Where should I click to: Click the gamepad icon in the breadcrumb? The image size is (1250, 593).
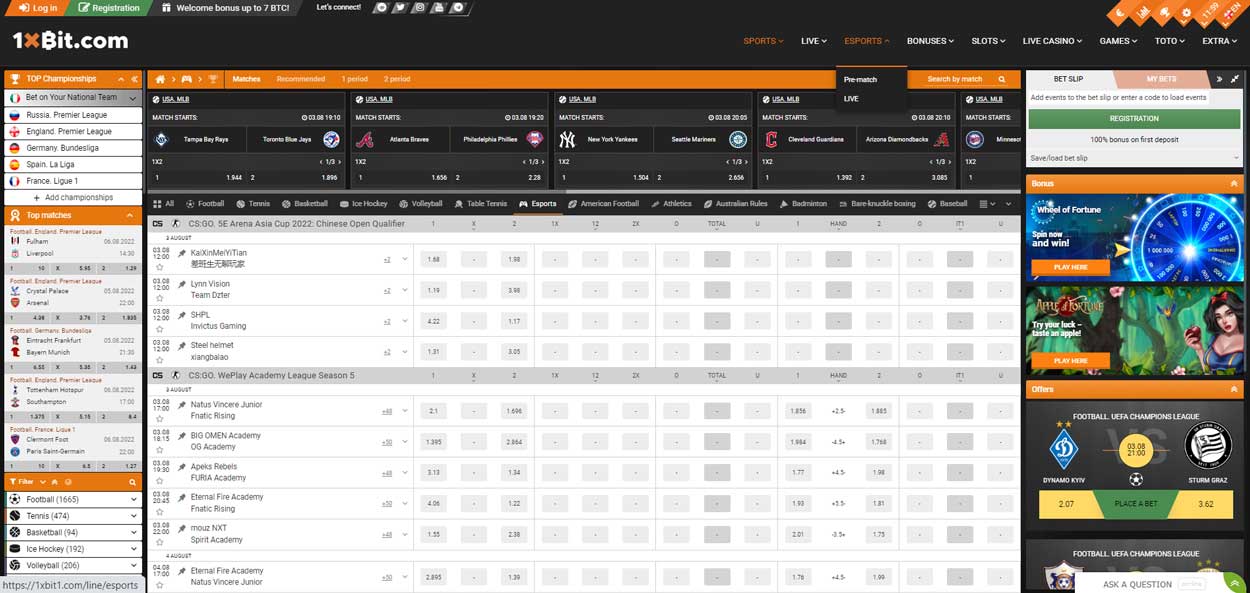click(x=186, y=79)
